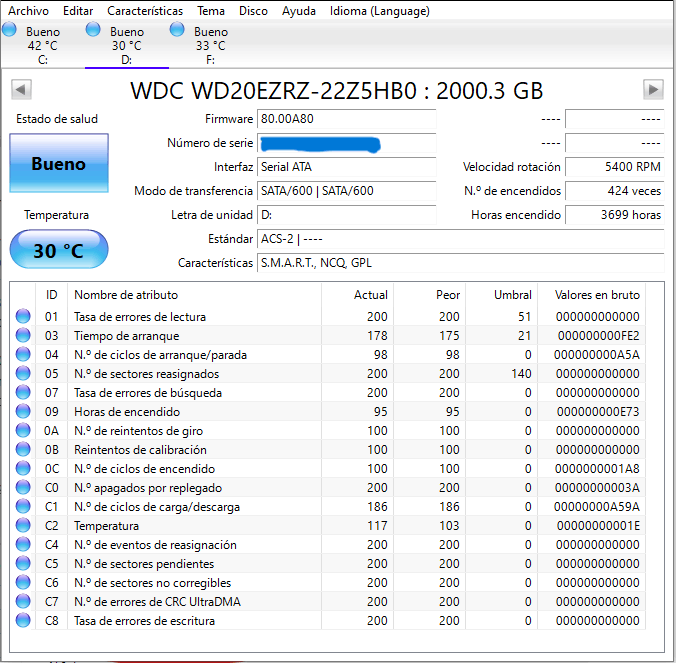Click the Características field S.M.A.R.T., NCQ, GPL
The width and height of the screenshot is (676, 663).
(x=460, y=263)
